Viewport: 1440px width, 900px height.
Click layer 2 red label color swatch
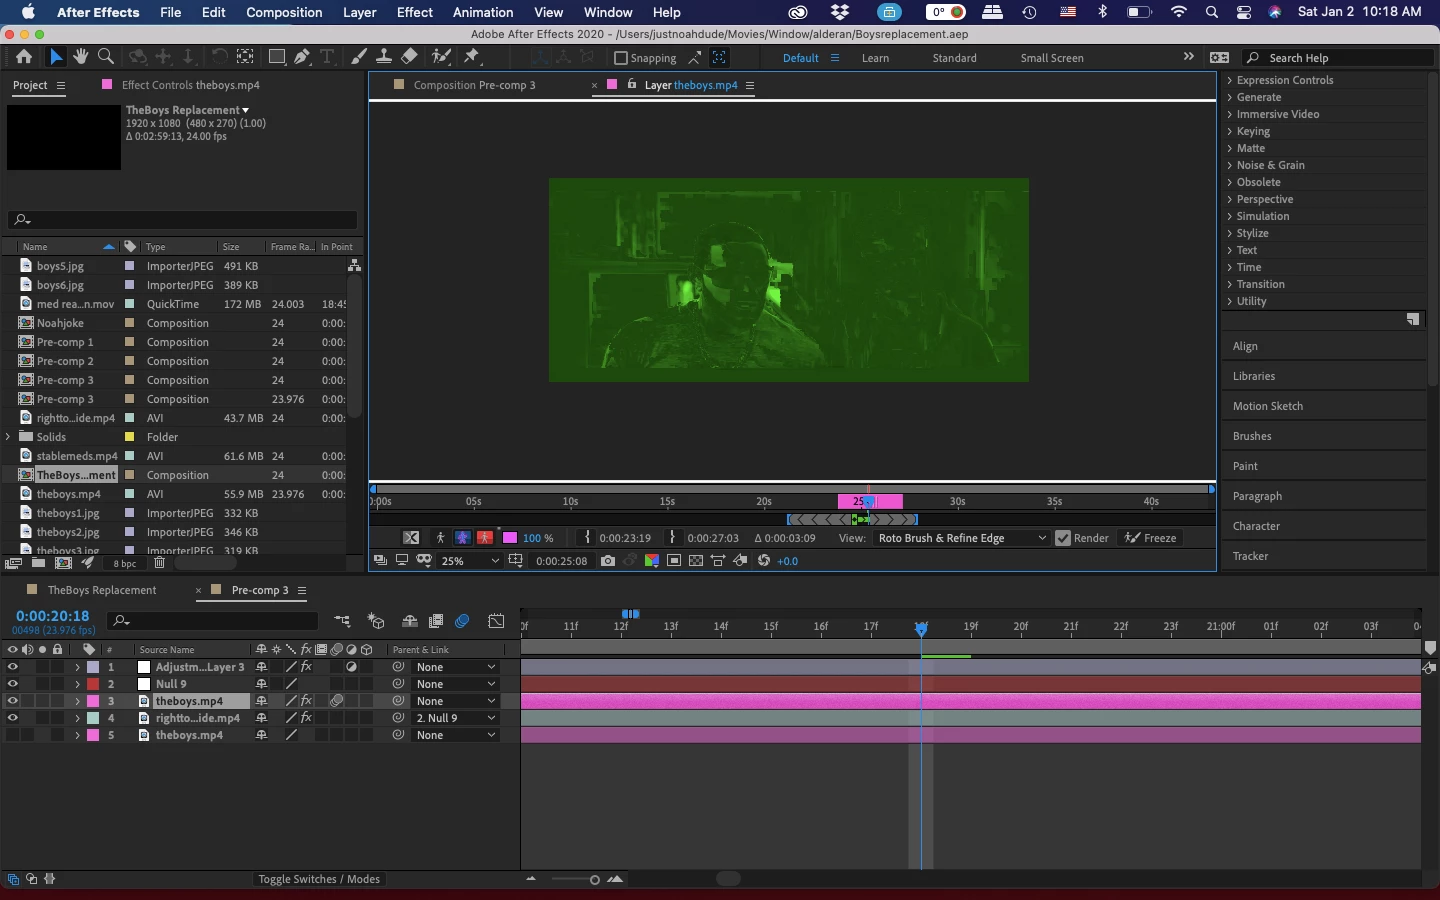point(93,684)
